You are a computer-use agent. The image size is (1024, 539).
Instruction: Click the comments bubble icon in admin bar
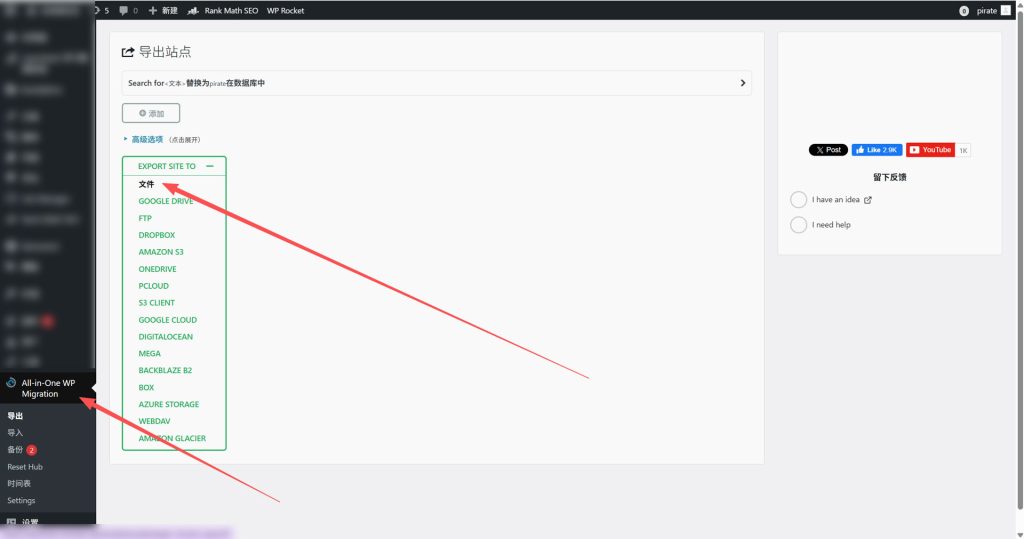[123, 10]
